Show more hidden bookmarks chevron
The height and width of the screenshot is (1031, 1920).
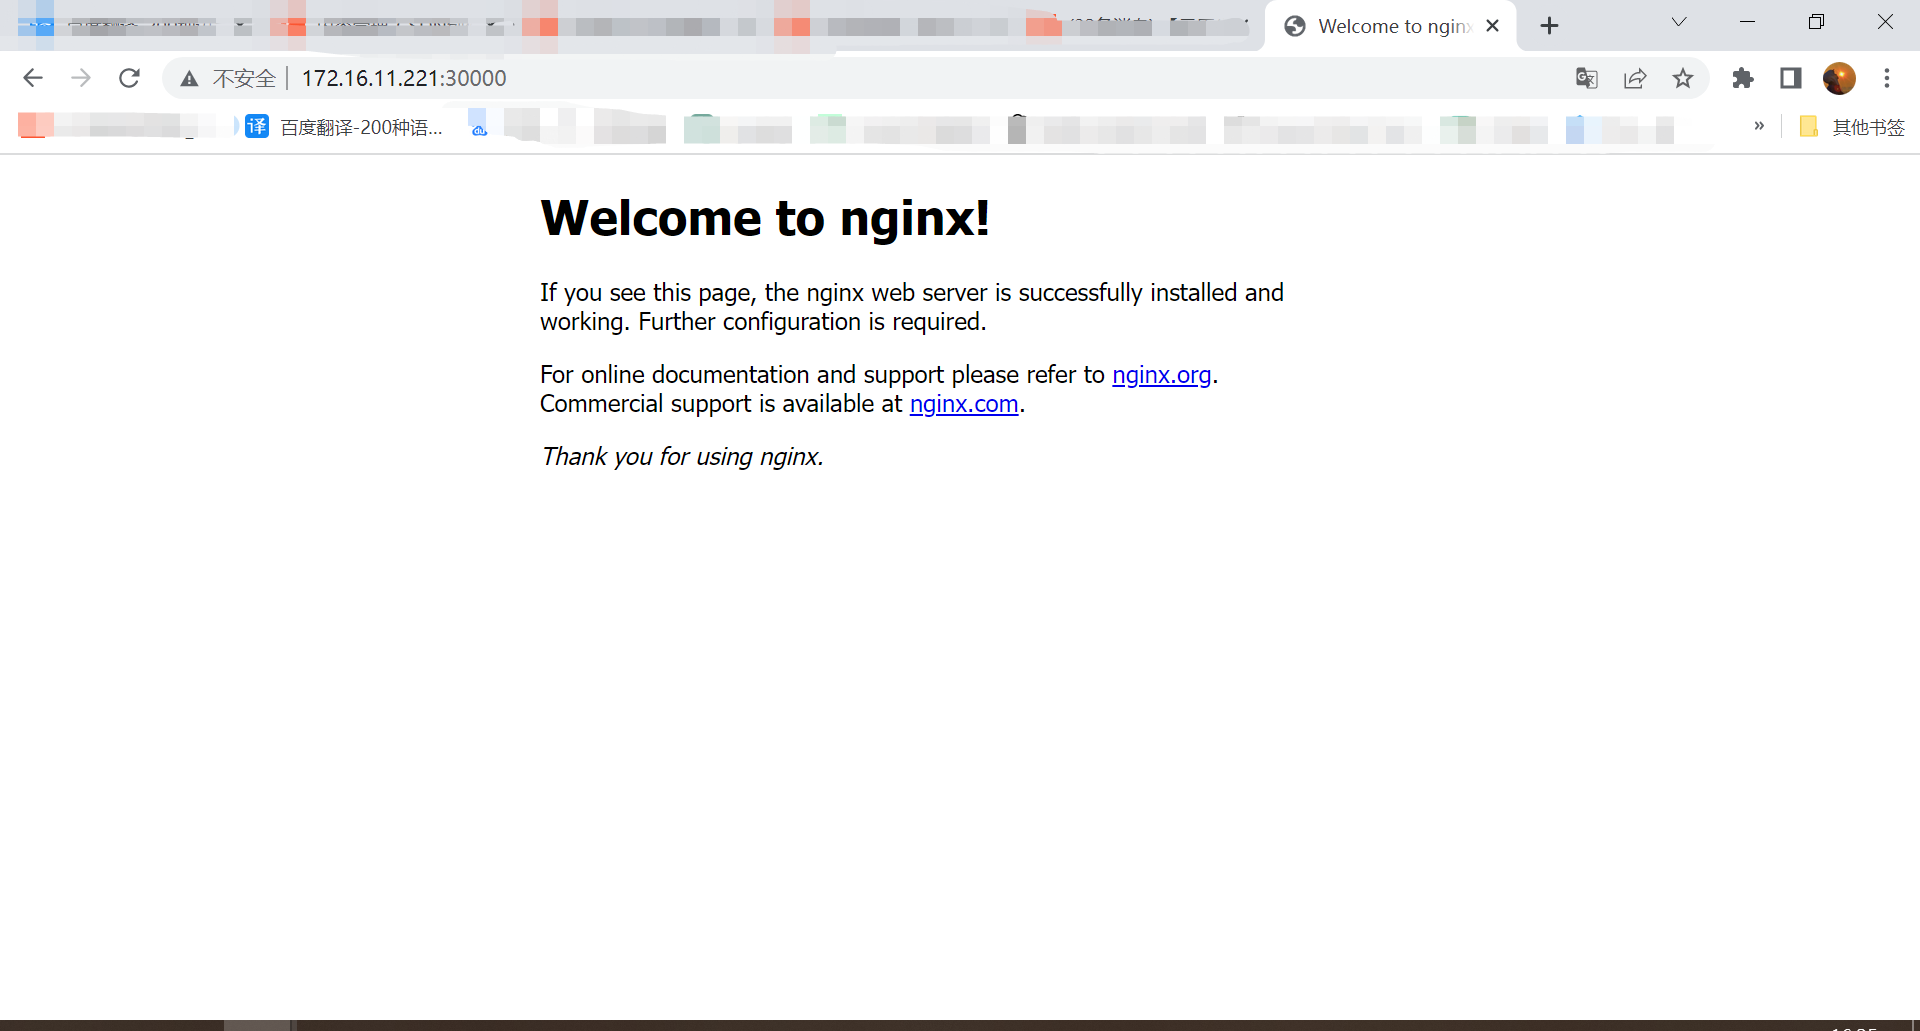(1759, 126)
